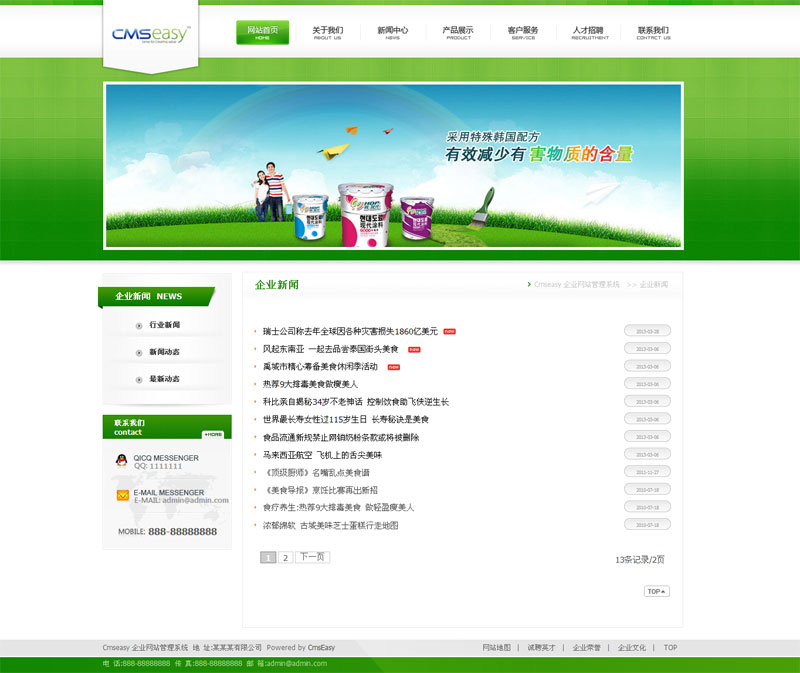
Task: Click the TOP arrow button below list
Action: (x=656, y=591)
